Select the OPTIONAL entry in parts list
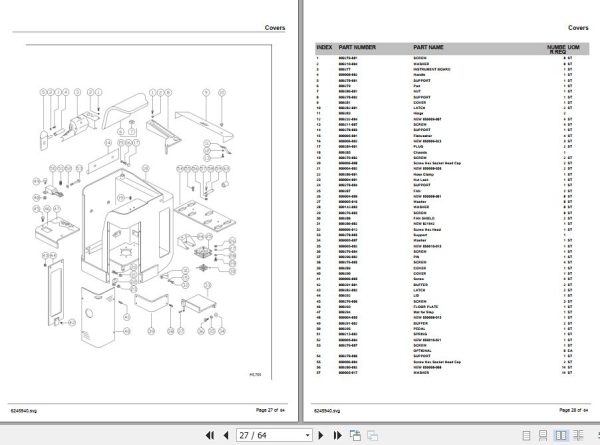 click(x=422, y=350)
